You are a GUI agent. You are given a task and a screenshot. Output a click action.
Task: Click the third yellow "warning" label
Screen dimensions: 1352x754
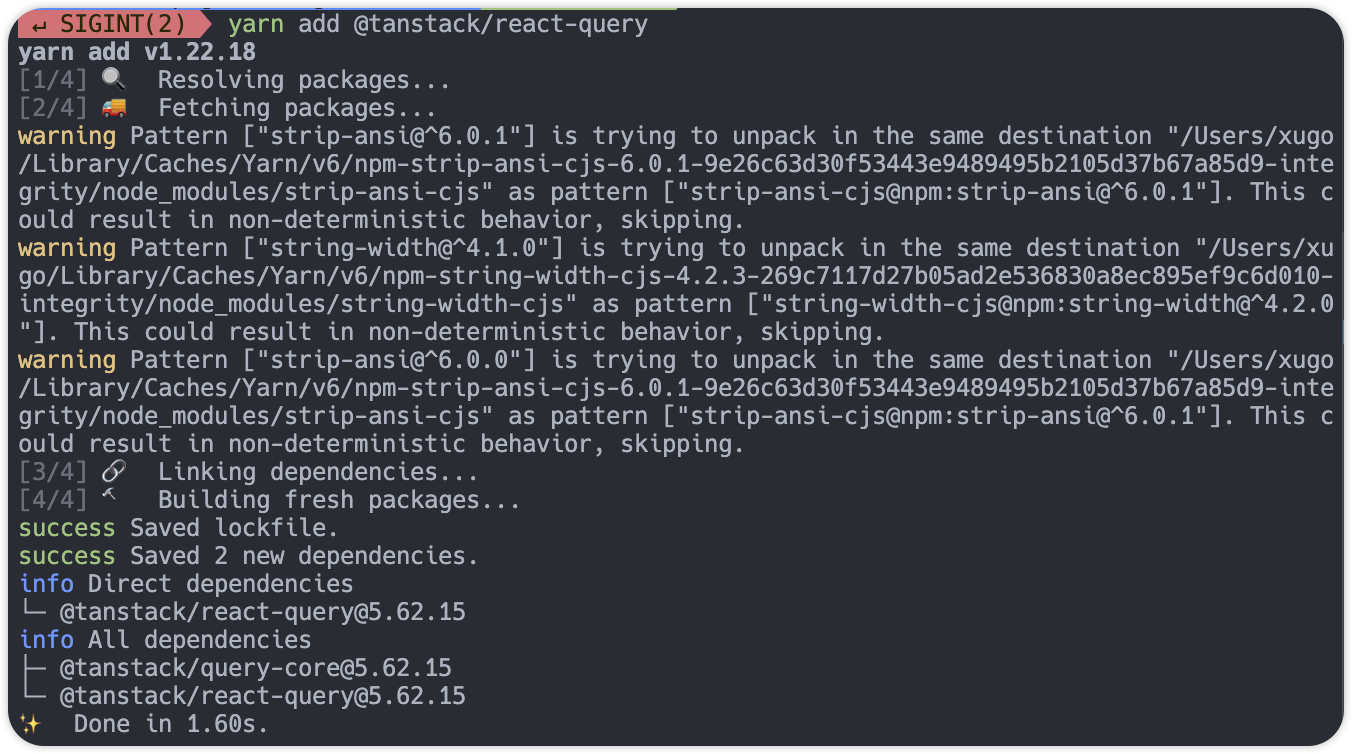(67, 360)
